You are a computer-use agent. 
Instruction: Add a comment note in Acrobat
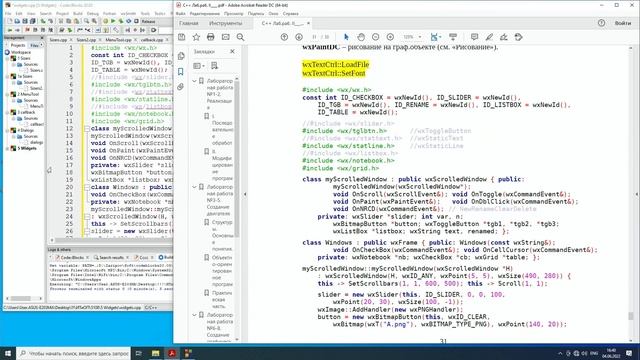474,37
